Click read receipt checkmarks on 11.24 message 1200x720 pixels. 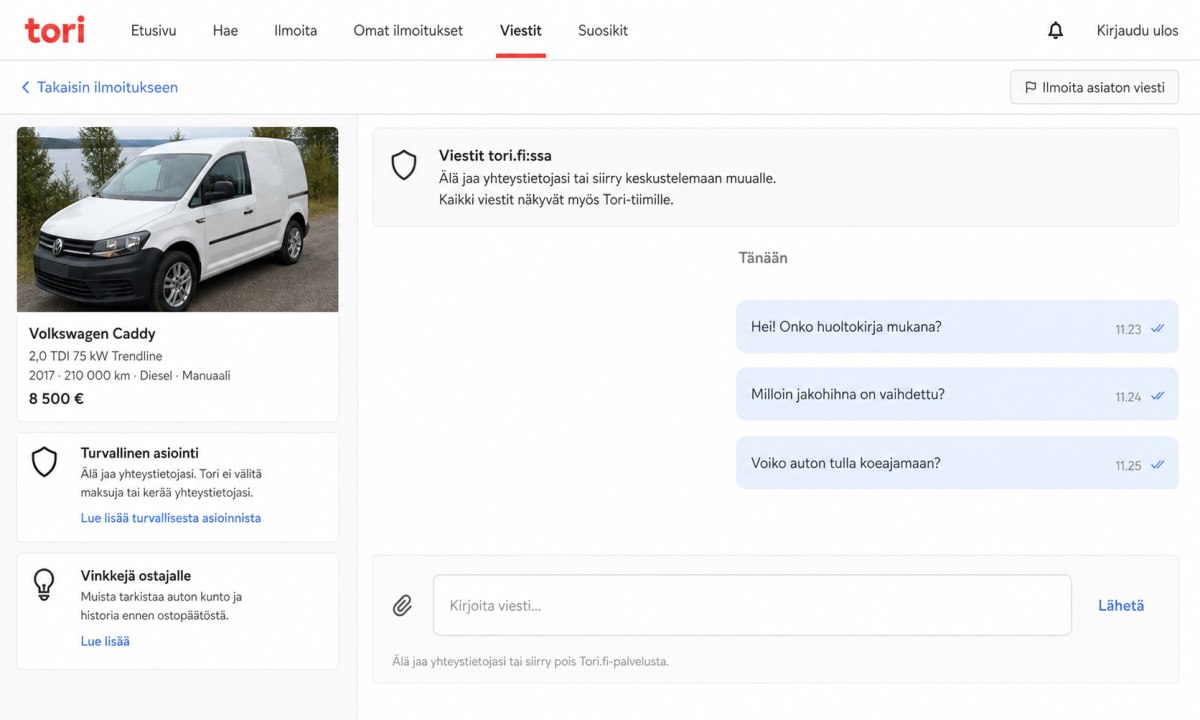point(1157,396)
